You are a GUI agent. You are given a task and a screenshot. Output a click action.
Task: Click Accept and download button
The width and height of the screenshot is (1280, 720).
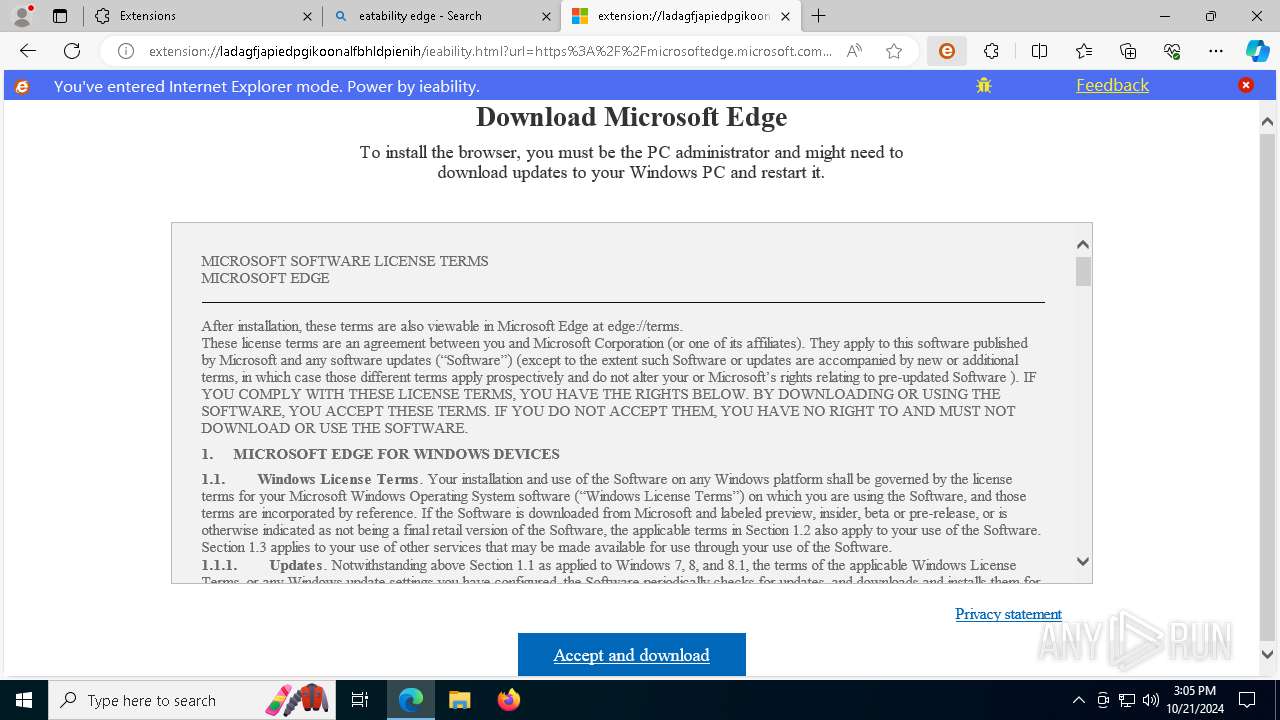coord(632,655)
